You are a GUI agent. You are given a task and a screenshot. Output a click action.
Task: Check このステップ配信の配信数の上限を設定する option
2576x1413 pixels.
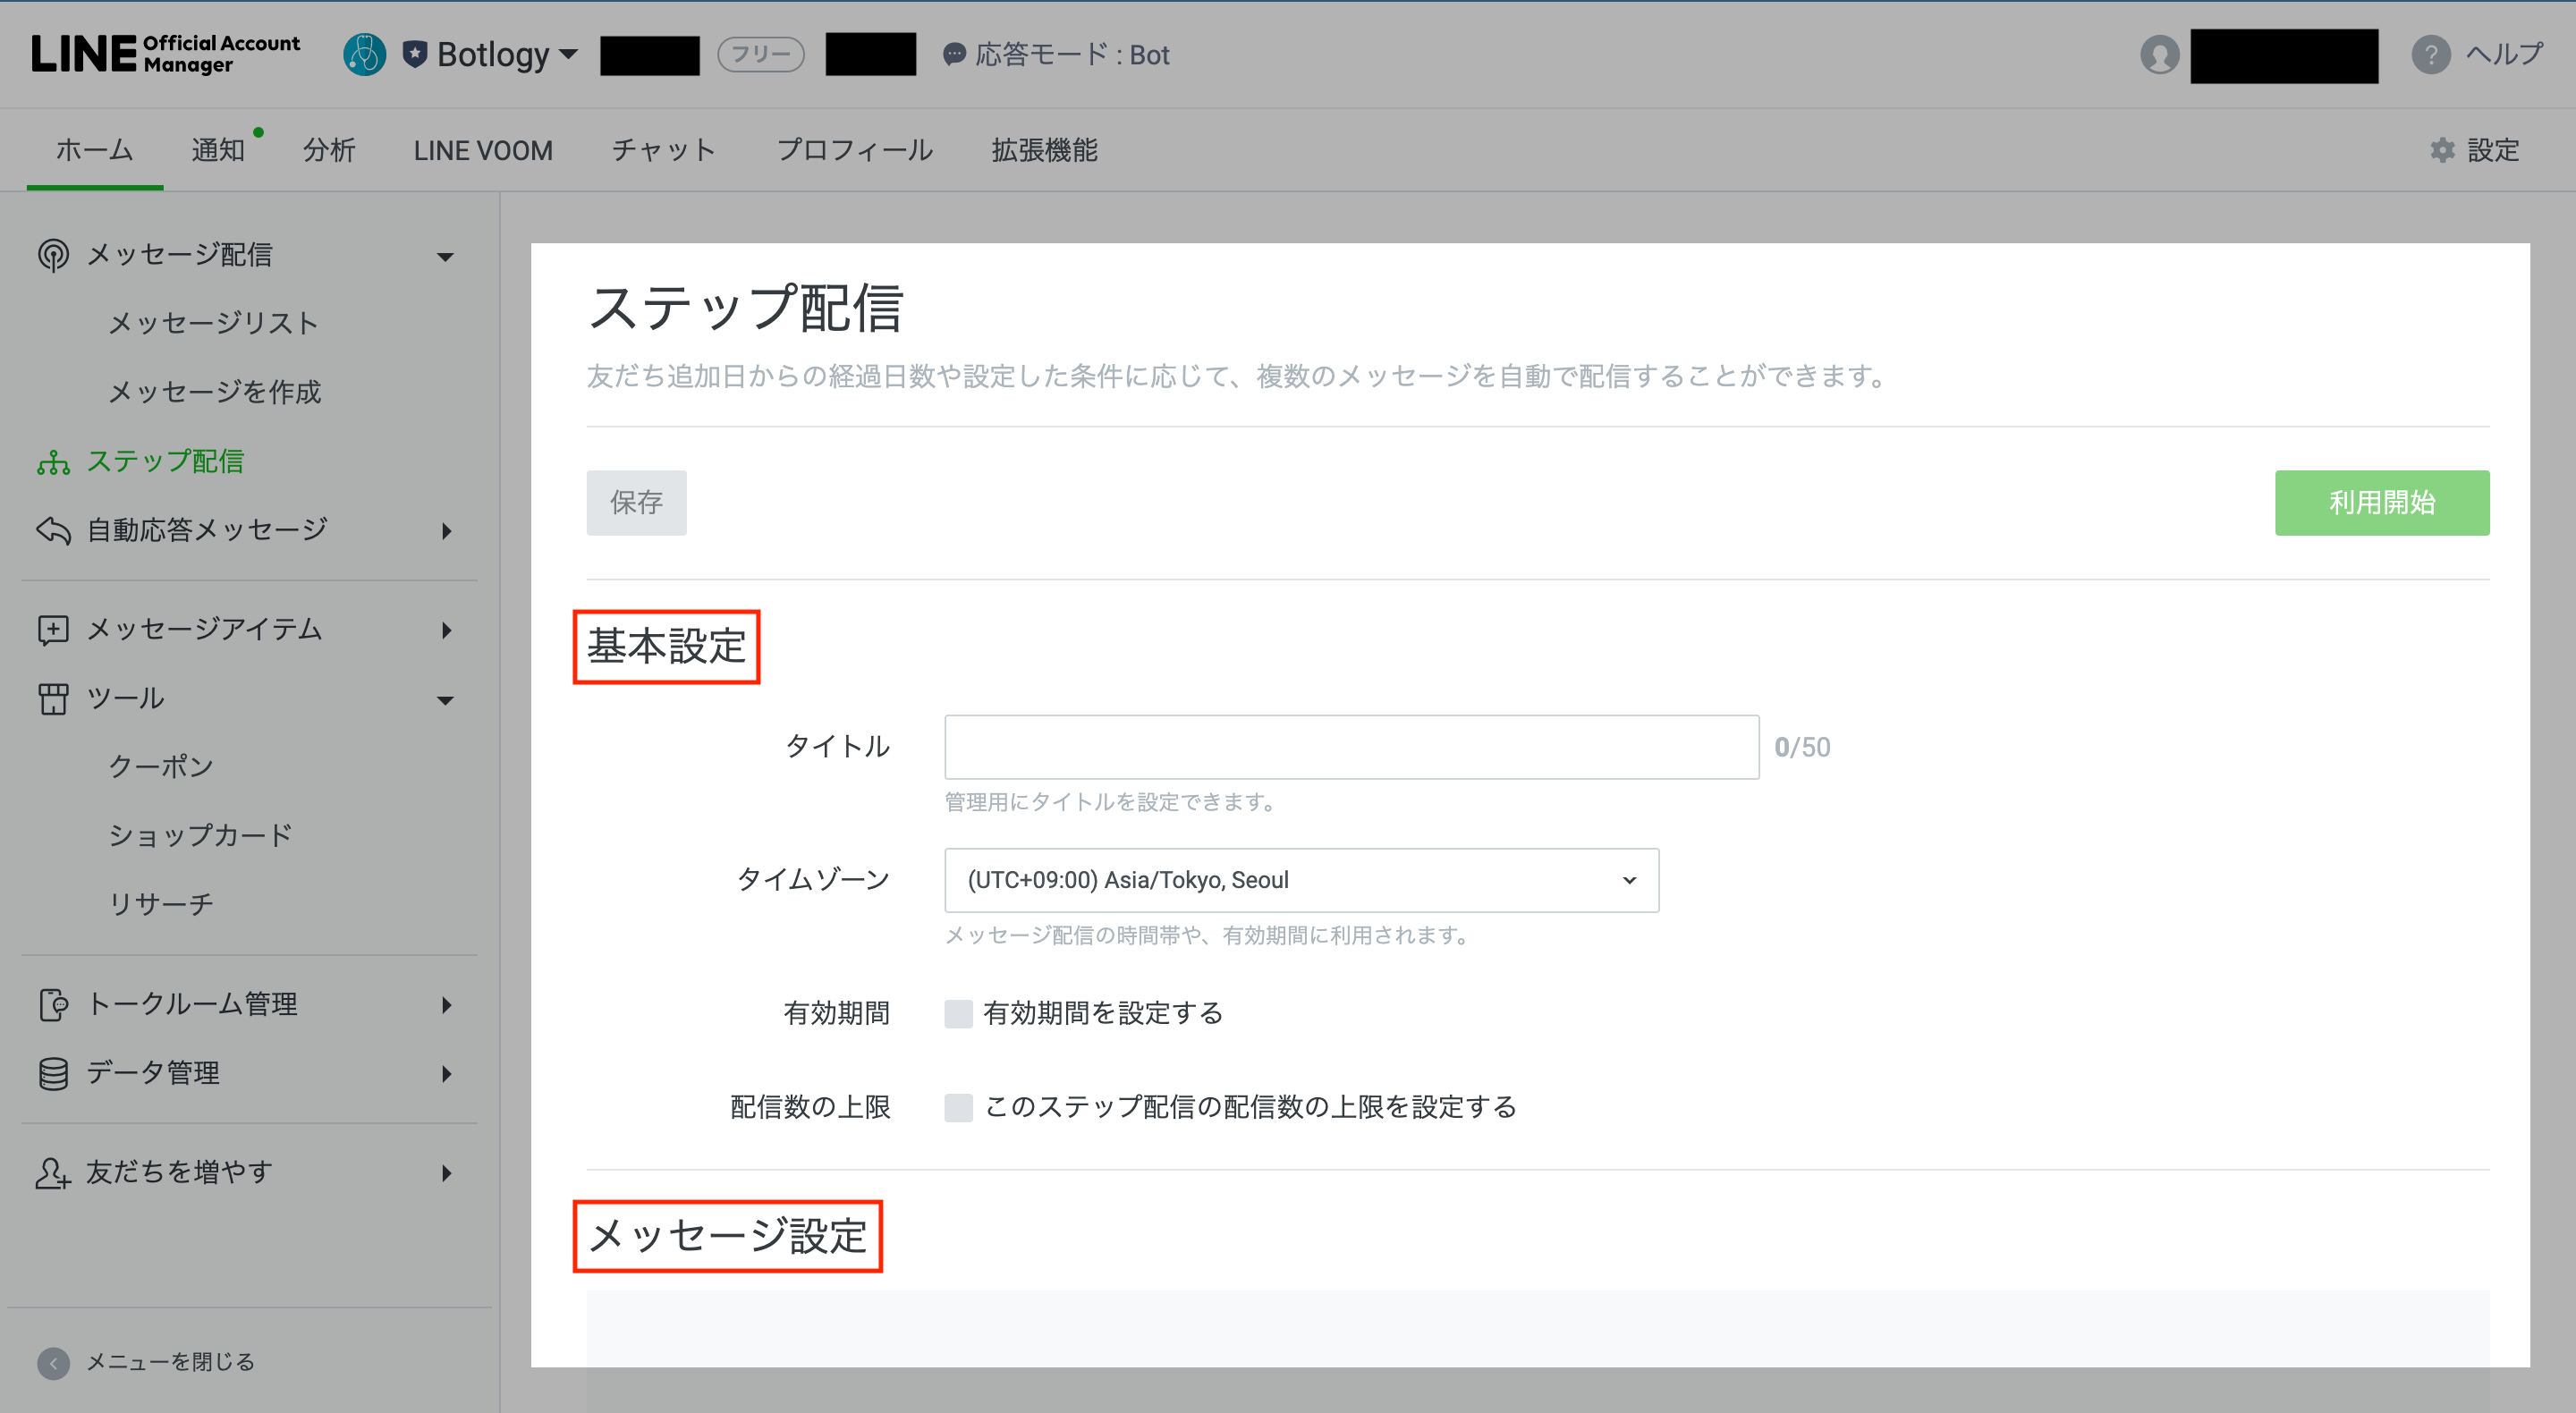click(958, 1107)
